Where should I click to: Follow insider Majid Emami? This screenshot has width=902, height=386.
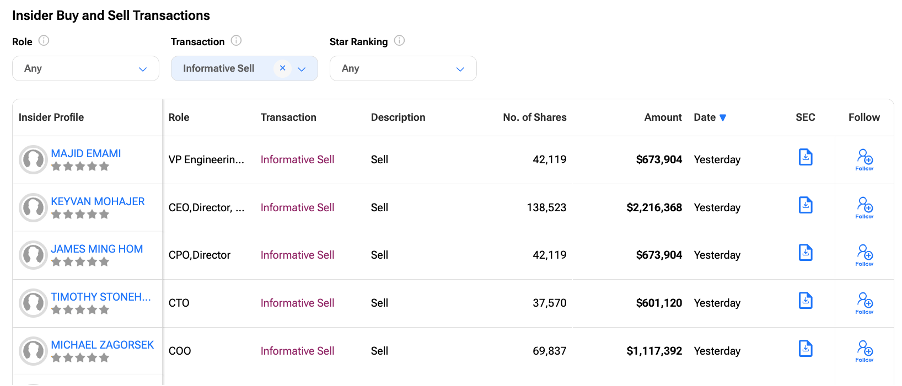point(864,159)
